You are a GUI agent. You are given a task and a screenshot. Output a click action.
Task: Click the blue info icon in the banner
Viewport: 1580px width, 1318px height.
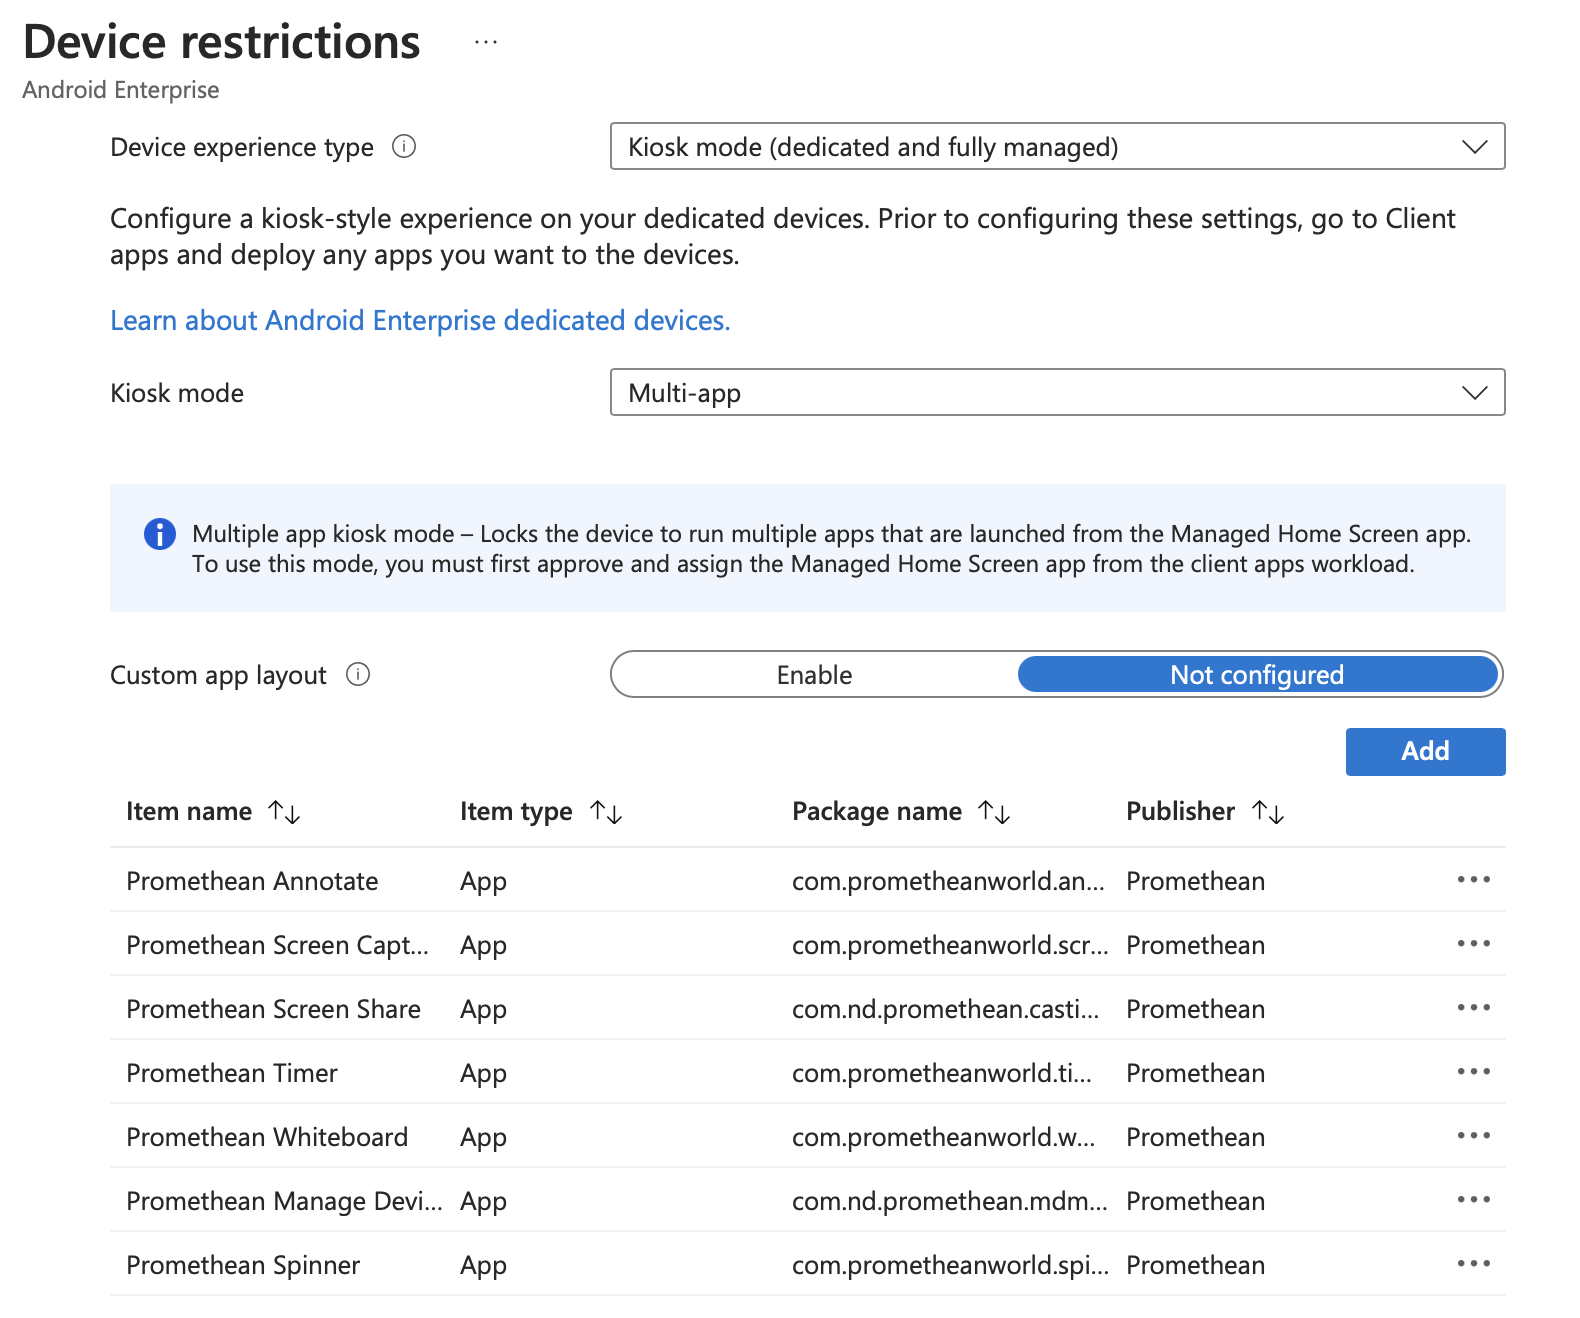(160, 534)
